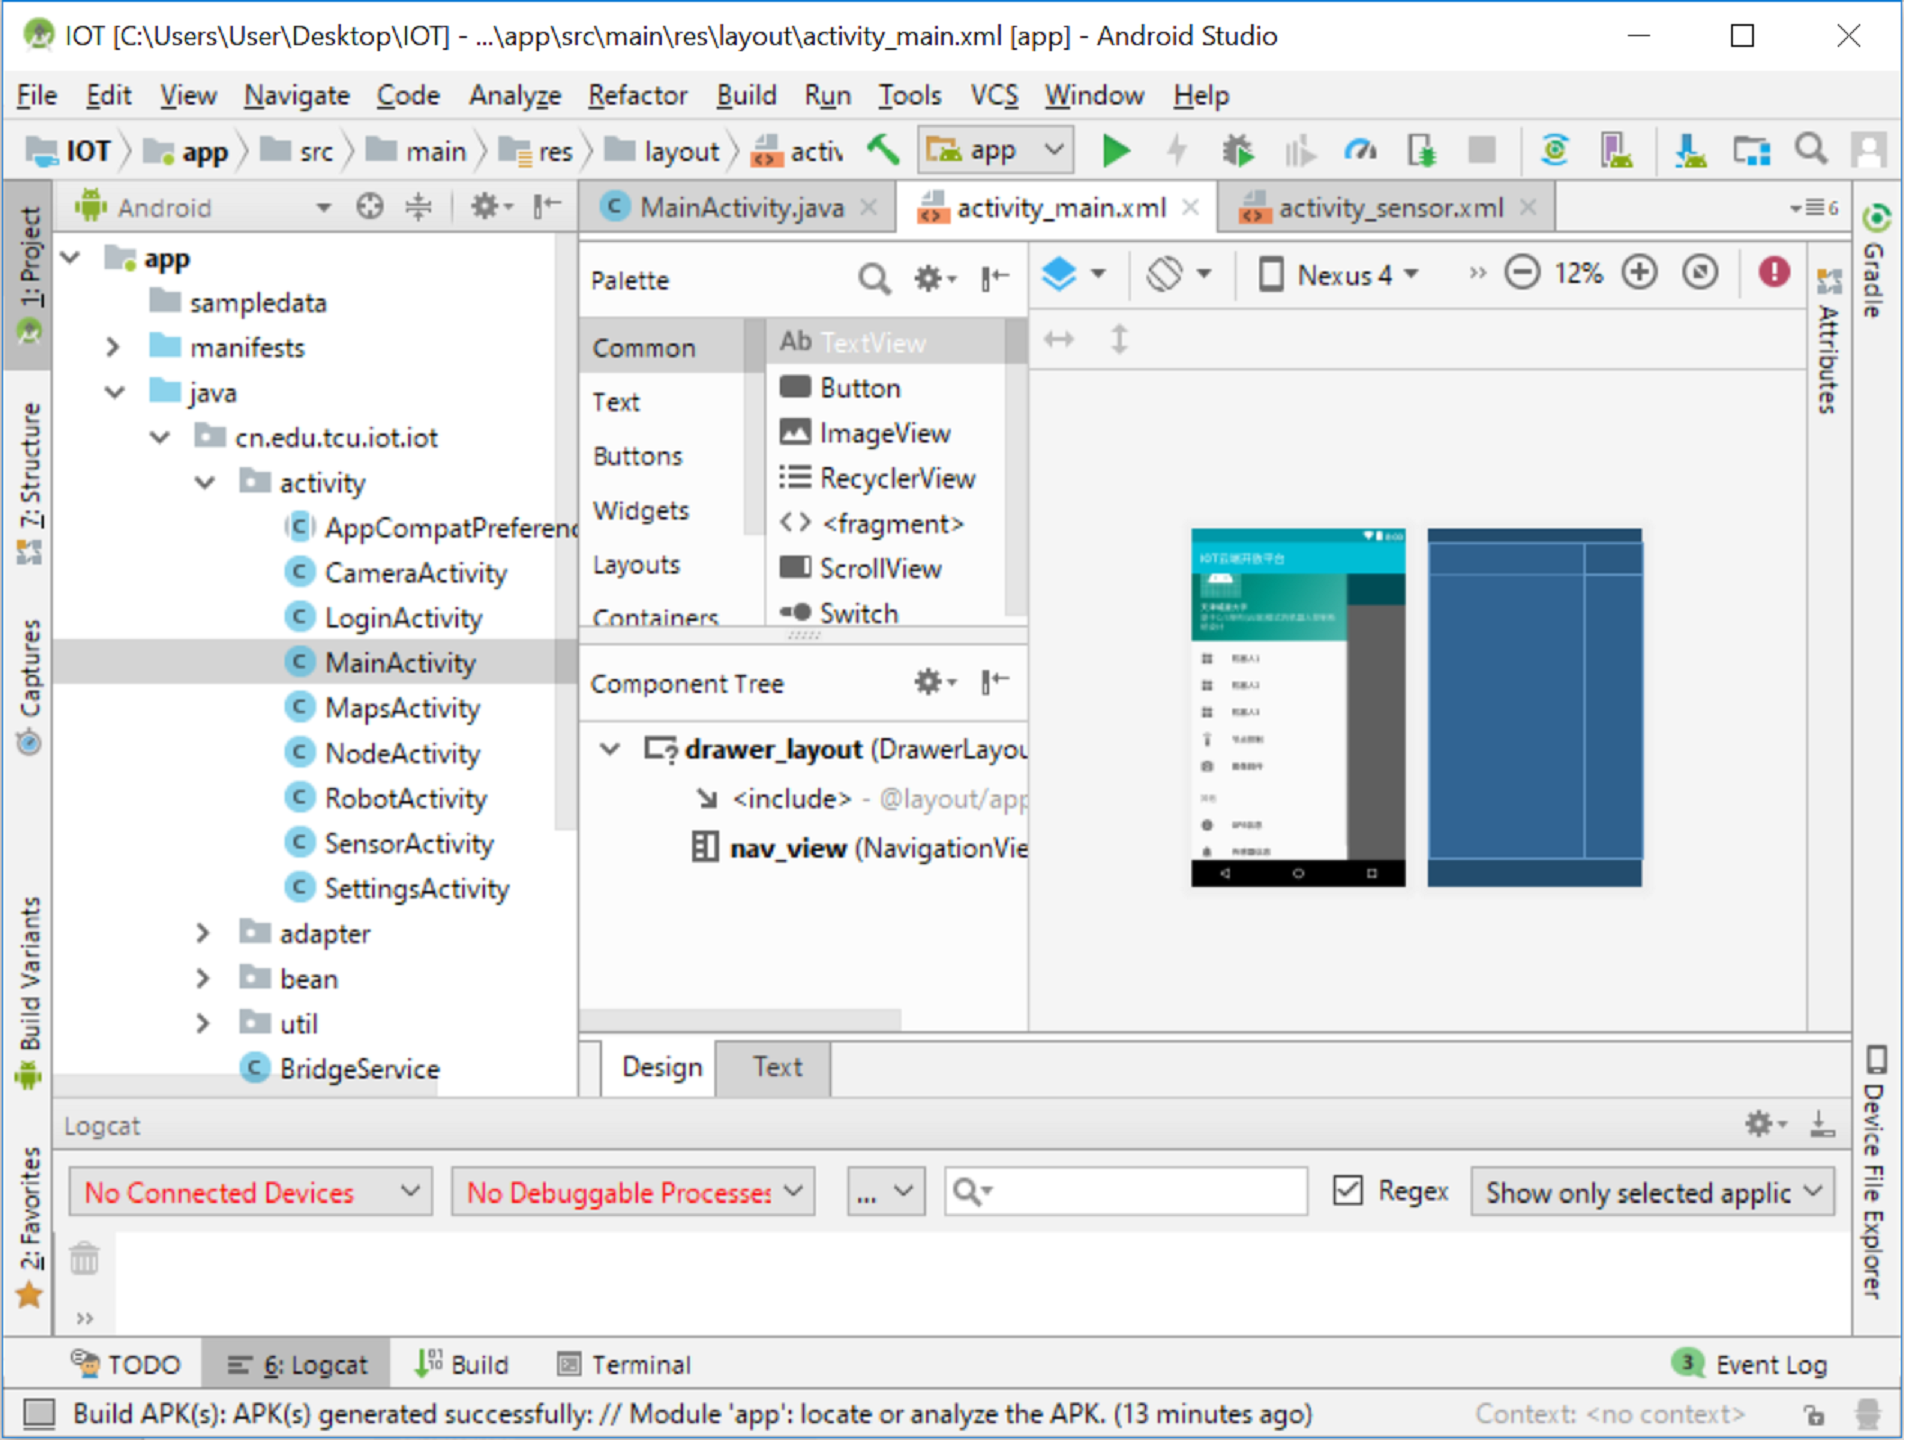Select LoginActivity in project tree
The height and width of the screenshot is (1441, 1905).
point(403,618)
